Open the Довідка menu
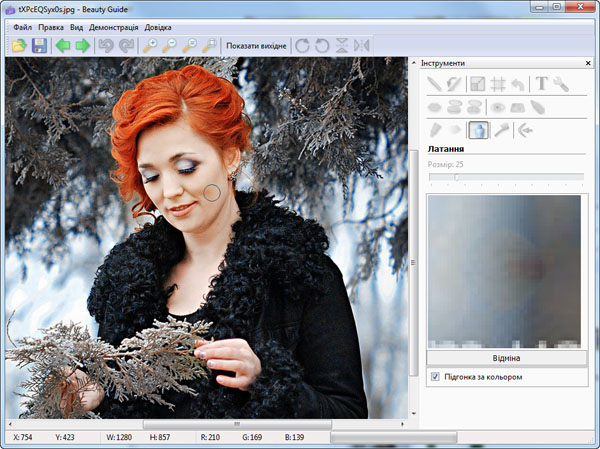The height and width of the screenshot is (449, 600). coord(157,27)
